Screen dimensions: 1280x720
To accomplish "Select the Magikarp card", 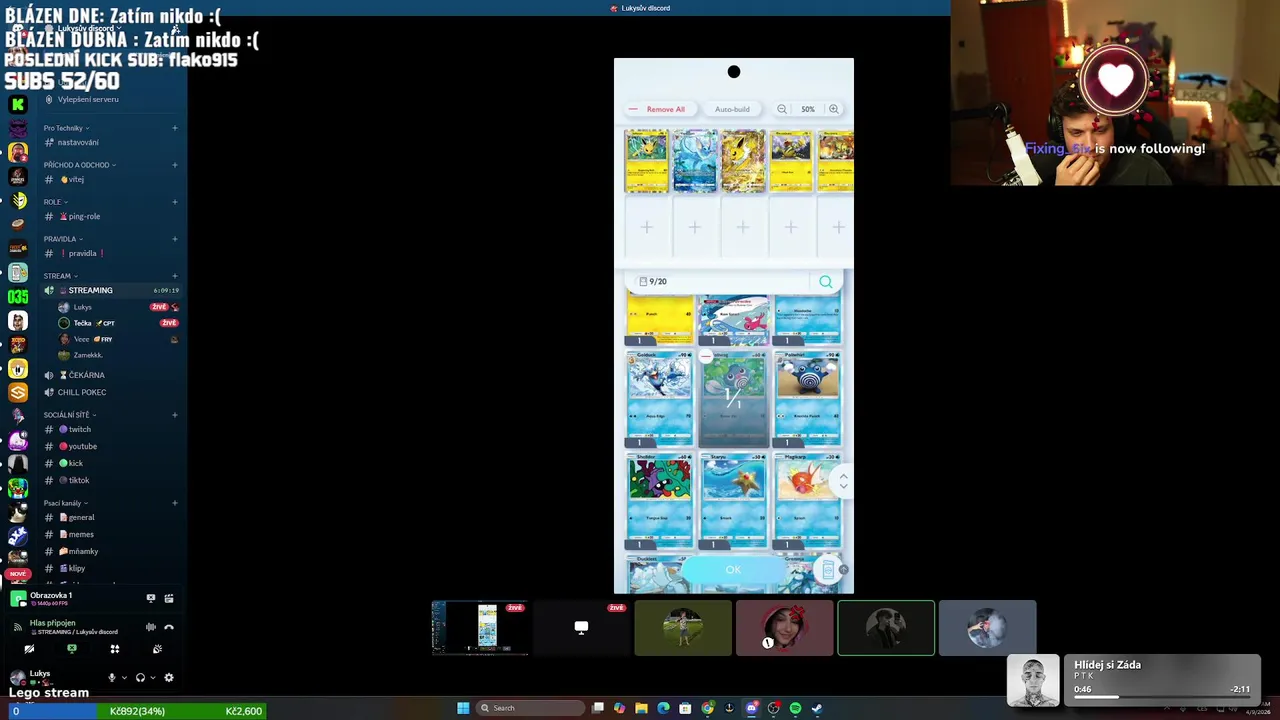I will pyautogui.click(x=808, y=501).
